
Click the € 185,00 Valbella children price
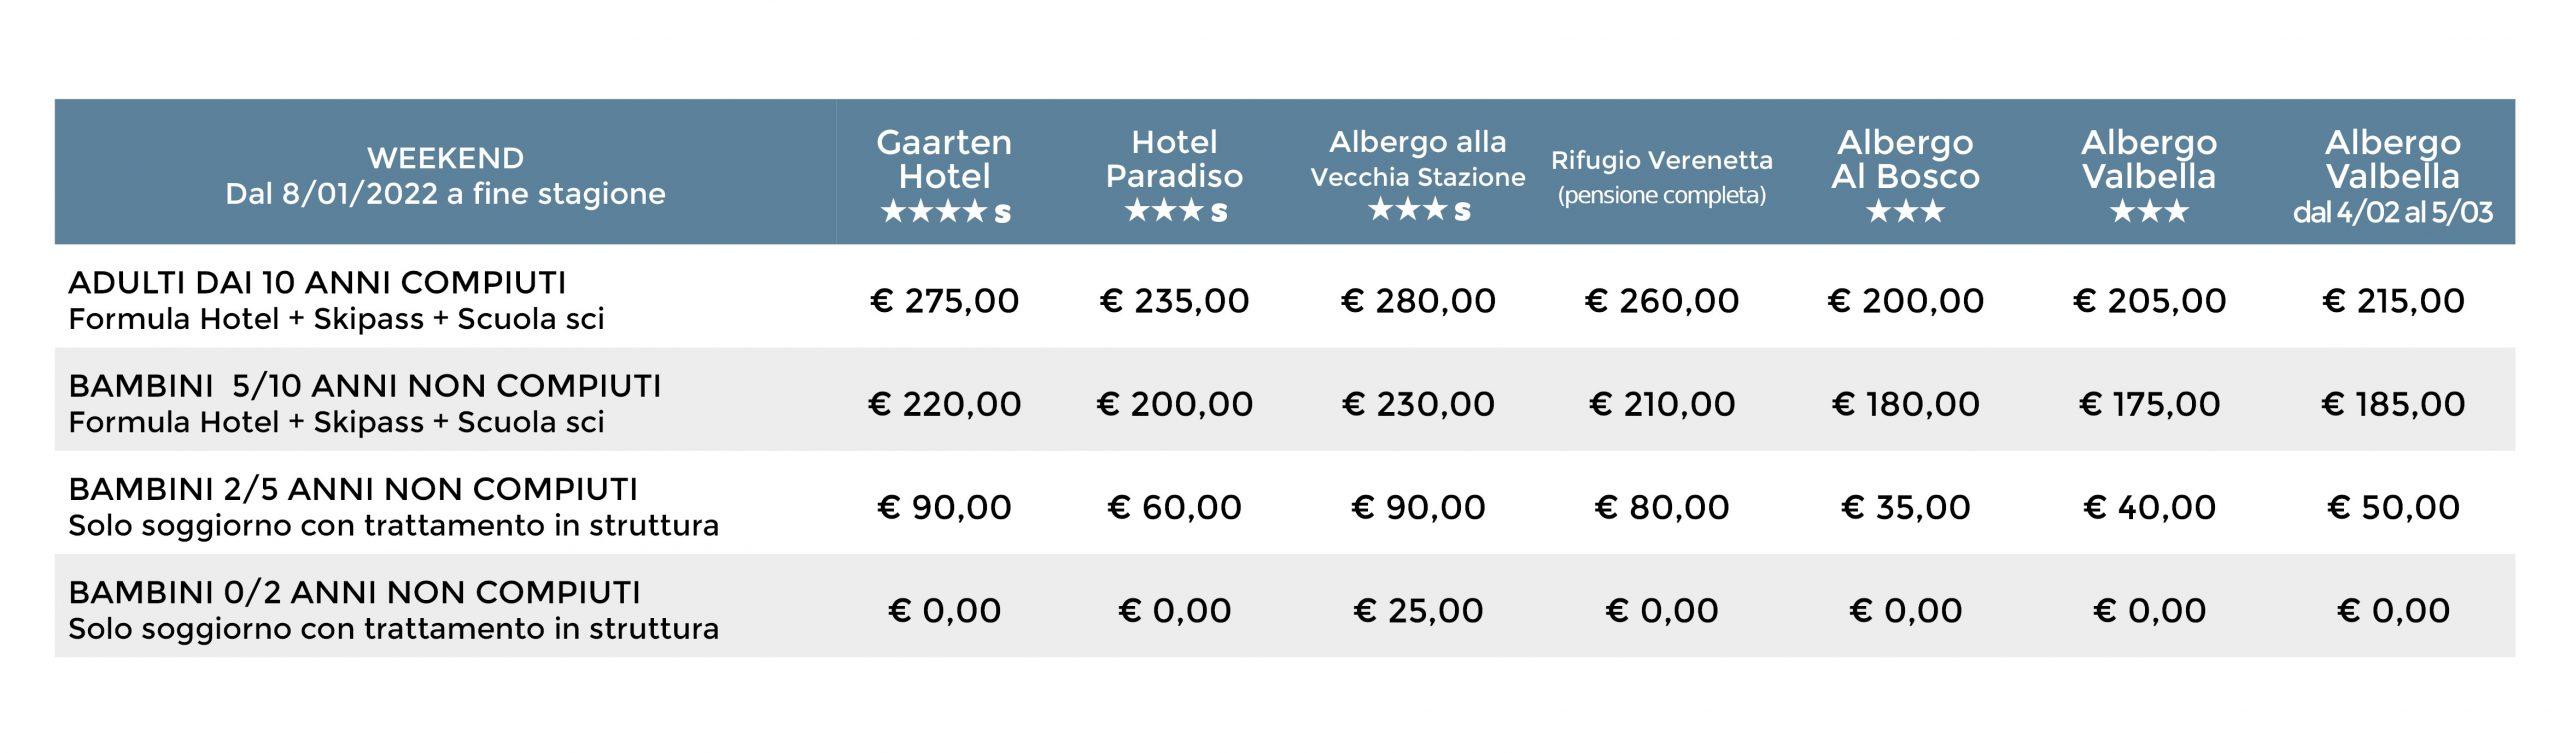(x=2393, y=404)
